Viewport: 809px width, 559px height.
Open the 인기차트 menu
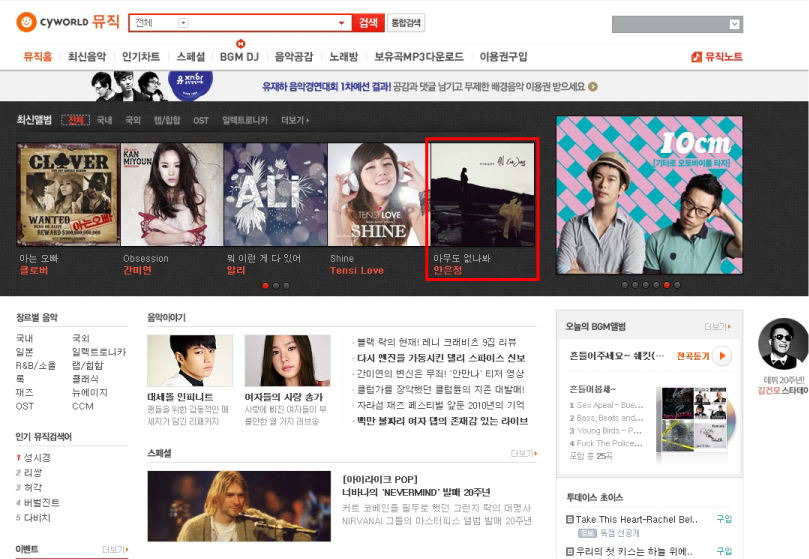tap(141, 57)
